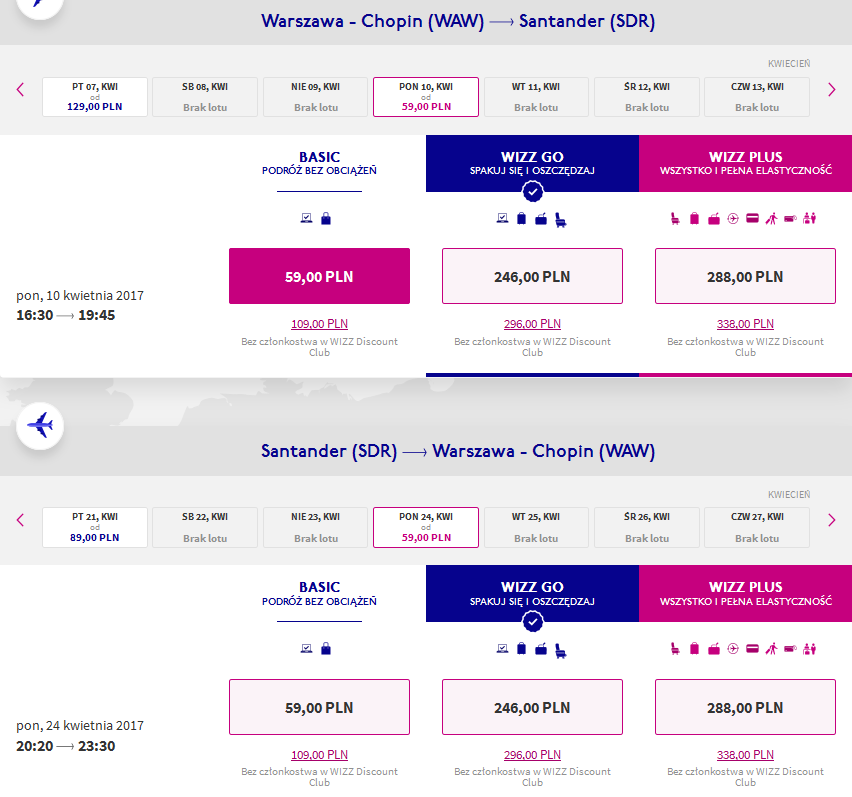Click outbound BASIC column header
The width and height of the screenshot is (852, 797).
click(x=320, y=163)
